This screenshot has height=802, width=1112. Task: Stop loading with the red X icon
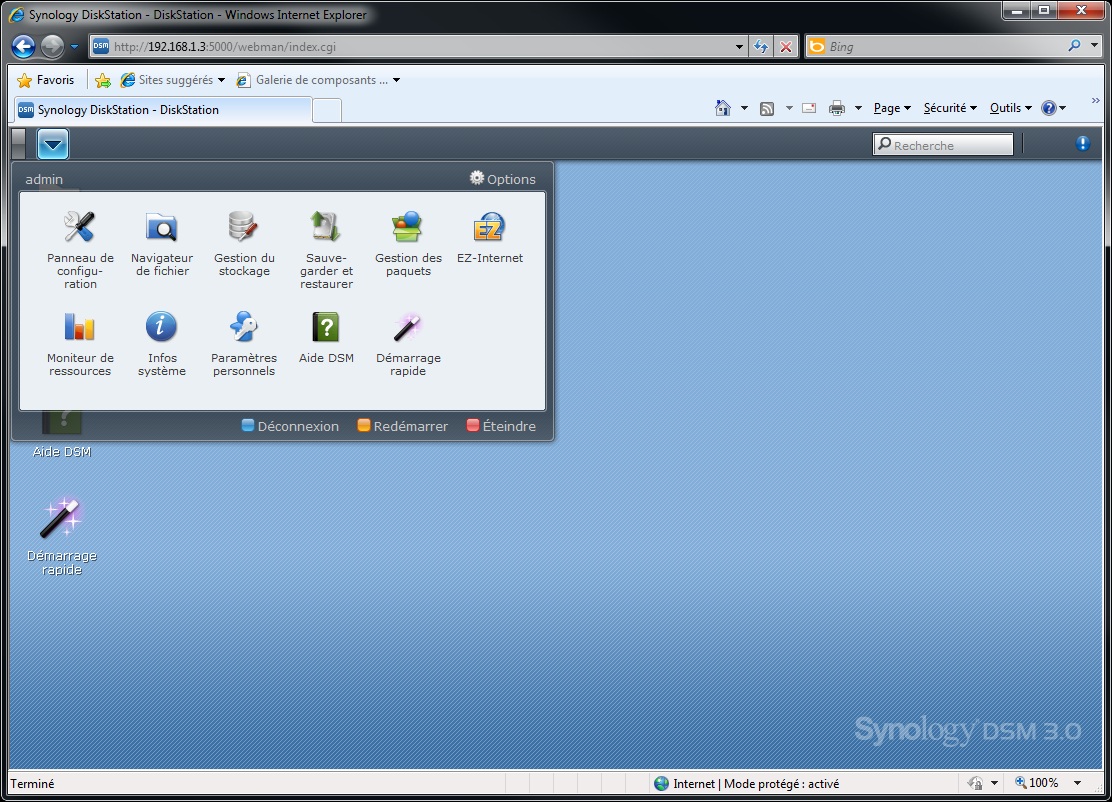click(786, 47)
